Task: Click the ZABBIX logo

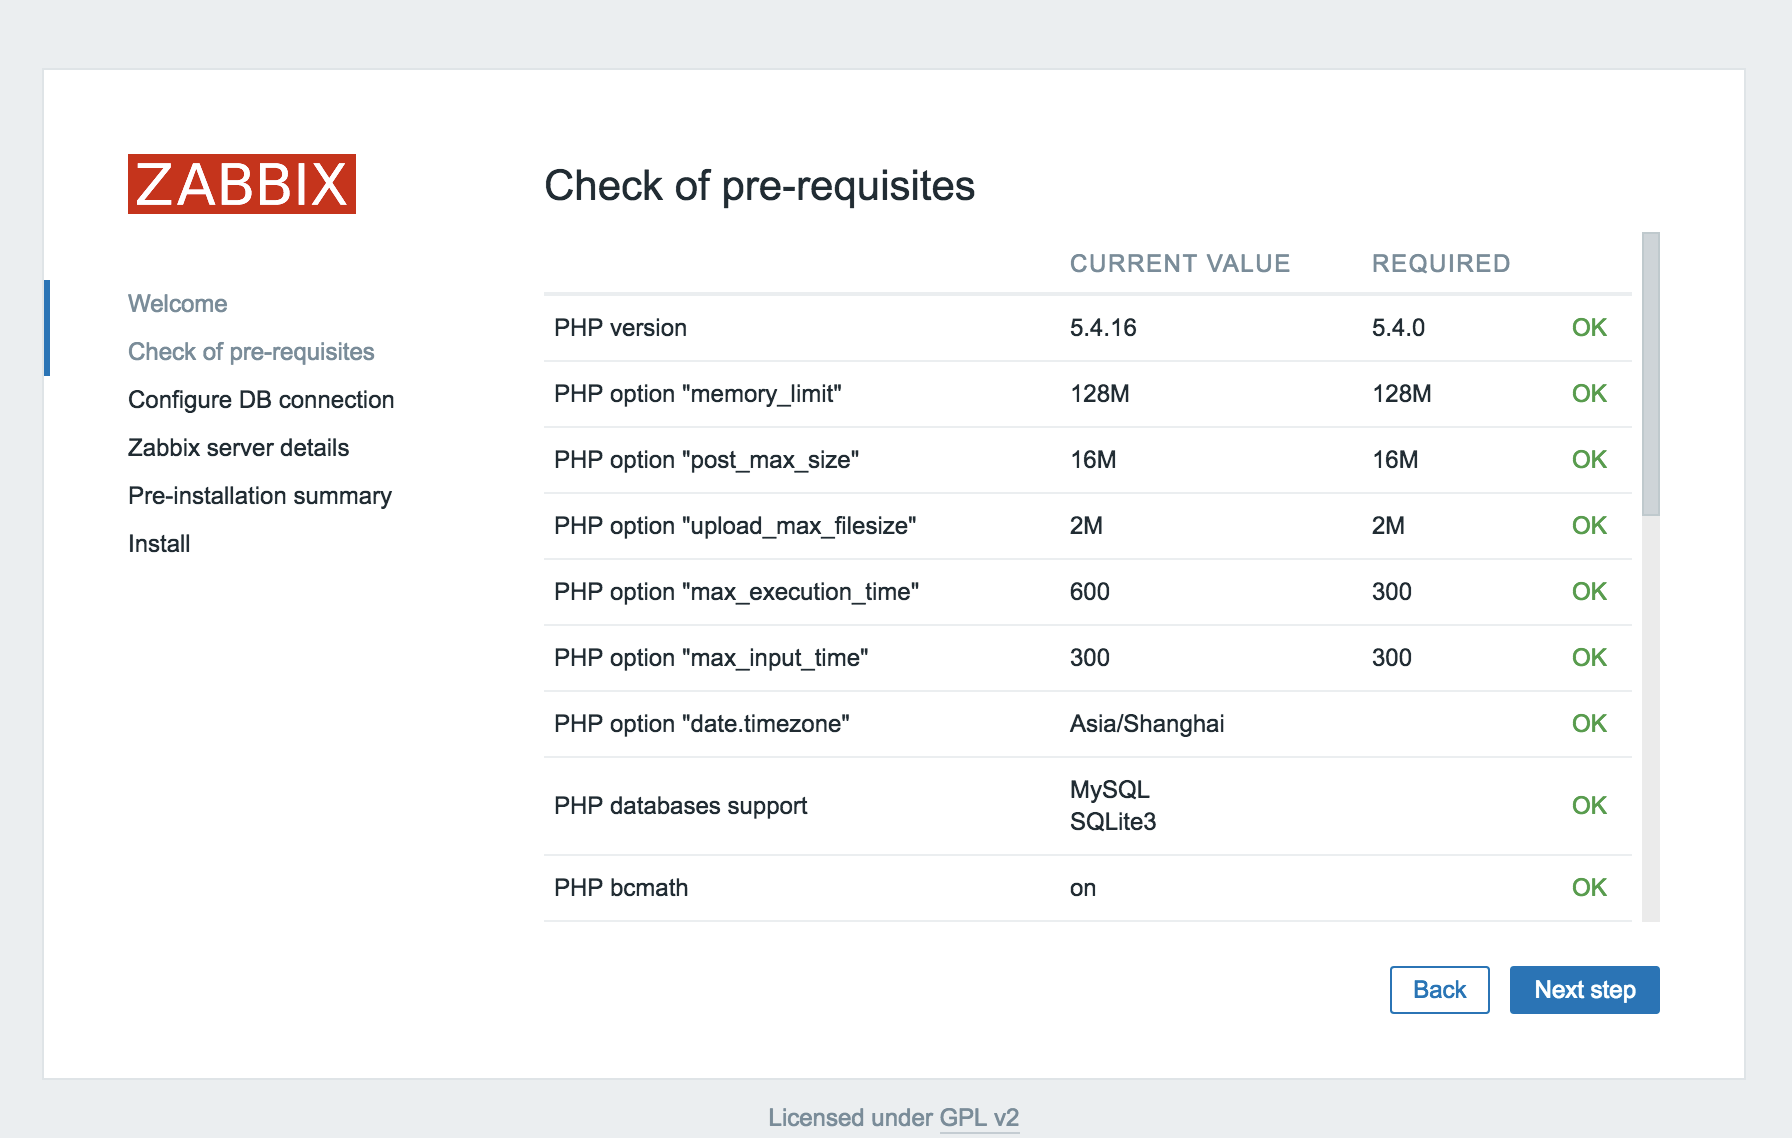Action: (242, 184)
